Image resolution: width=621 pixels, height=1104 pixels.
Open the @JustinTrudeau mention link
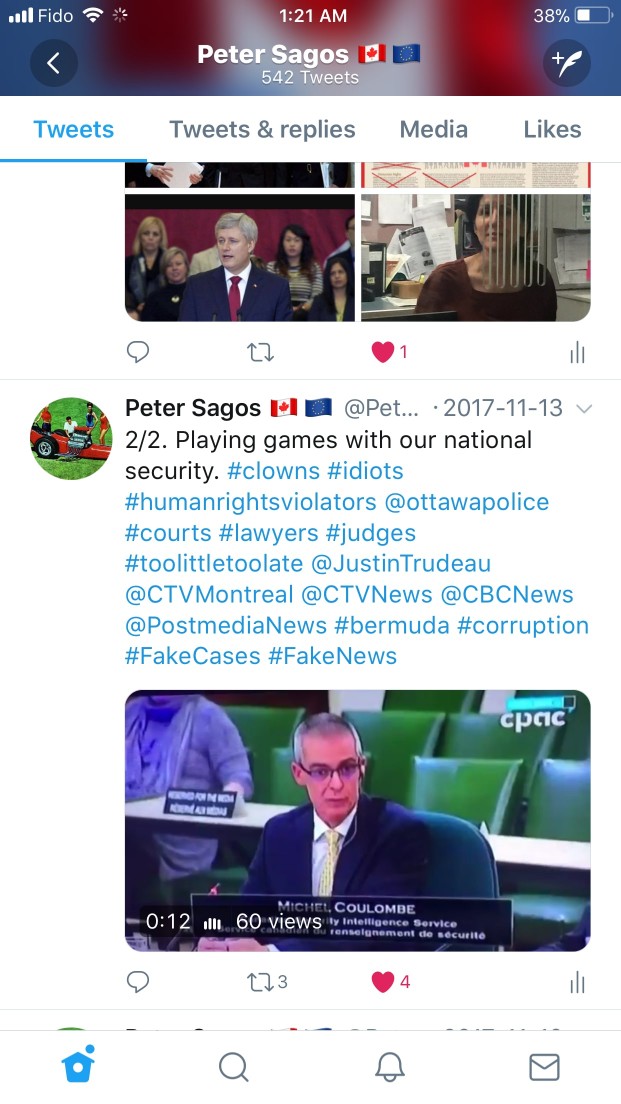[401, 563]
